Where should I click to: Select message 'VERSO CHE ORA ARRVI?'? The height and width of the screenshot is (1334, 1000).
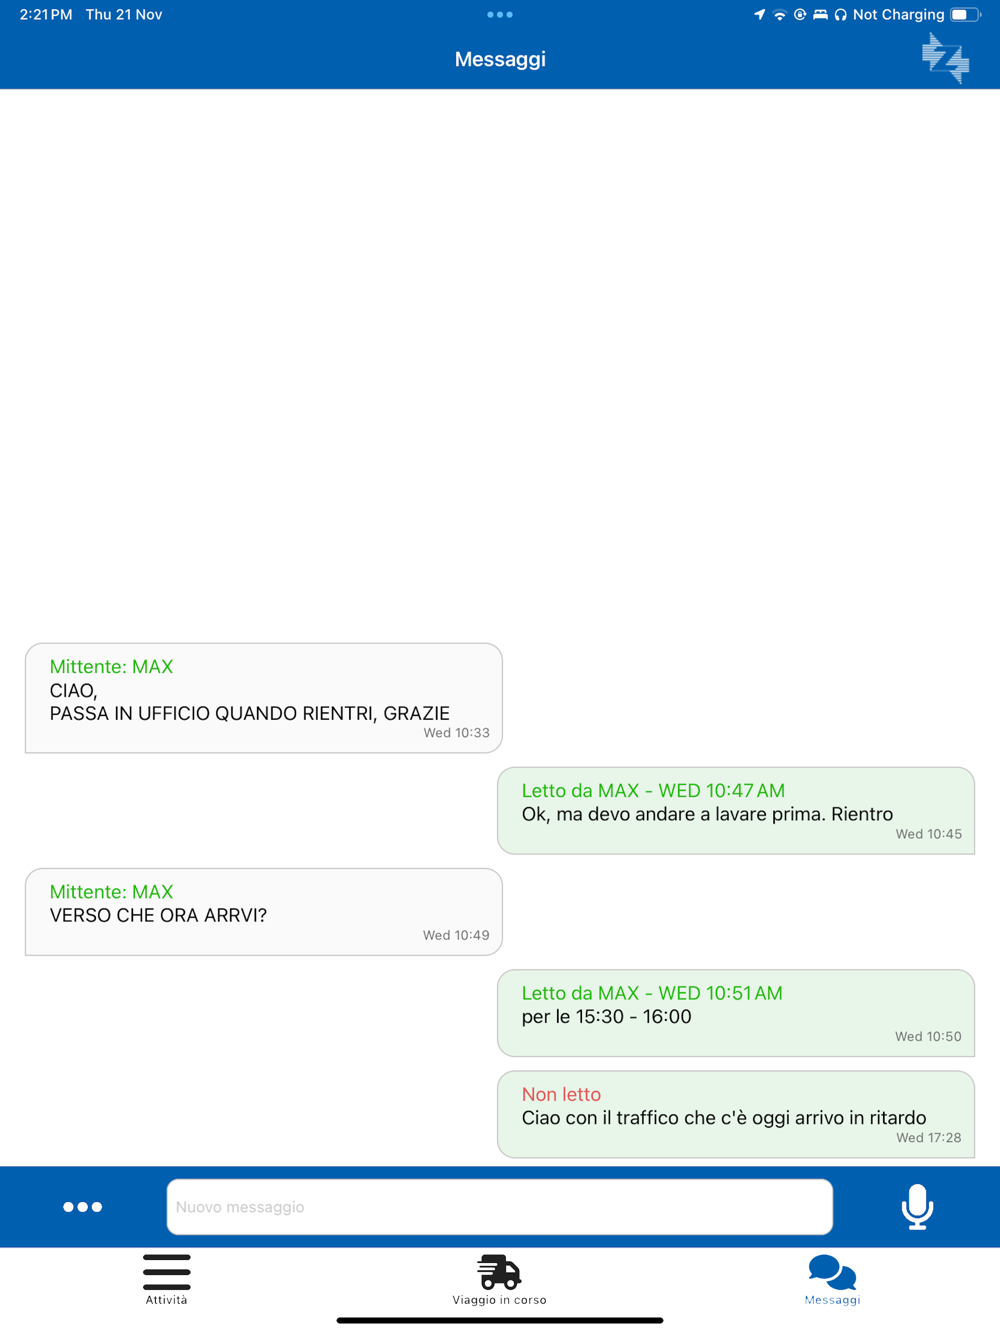click(x=264, y=912)
